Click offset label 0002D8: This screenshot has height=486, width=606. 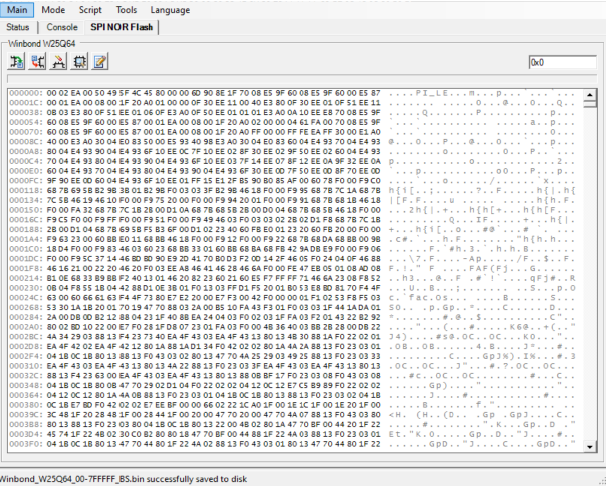(26, 347)
